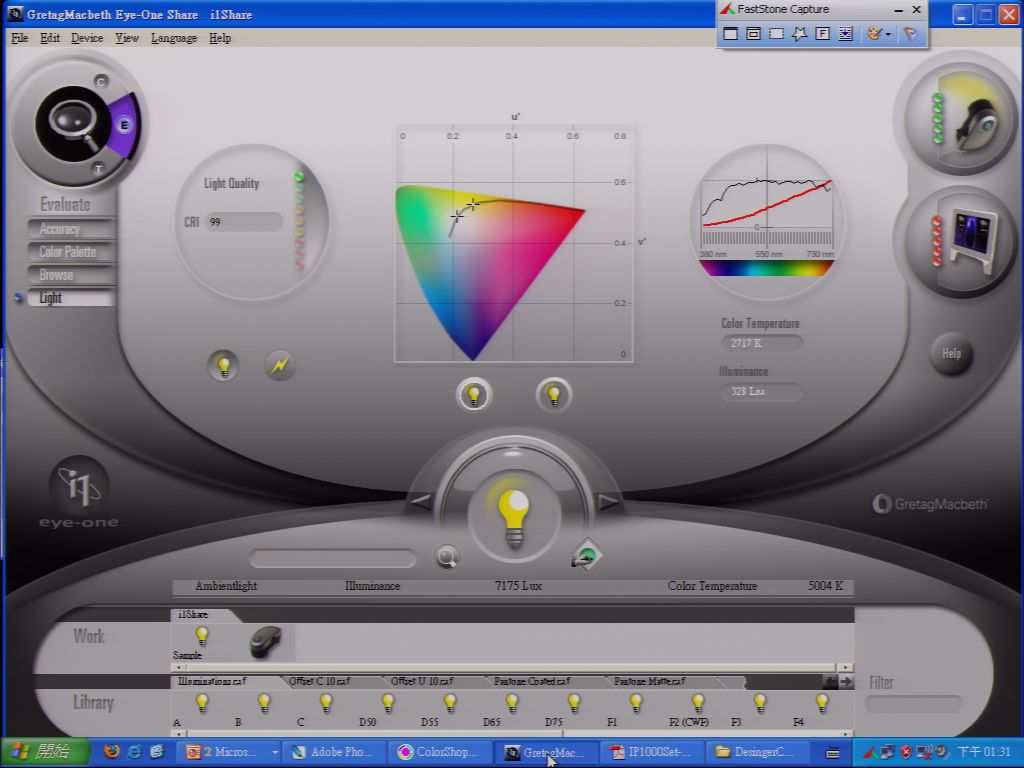Viewport: 1024px width, 768px height.
Task: Toggle the left bulb below the chromaticity diagram
Action: pyautogui.click(x=474, y=395)
